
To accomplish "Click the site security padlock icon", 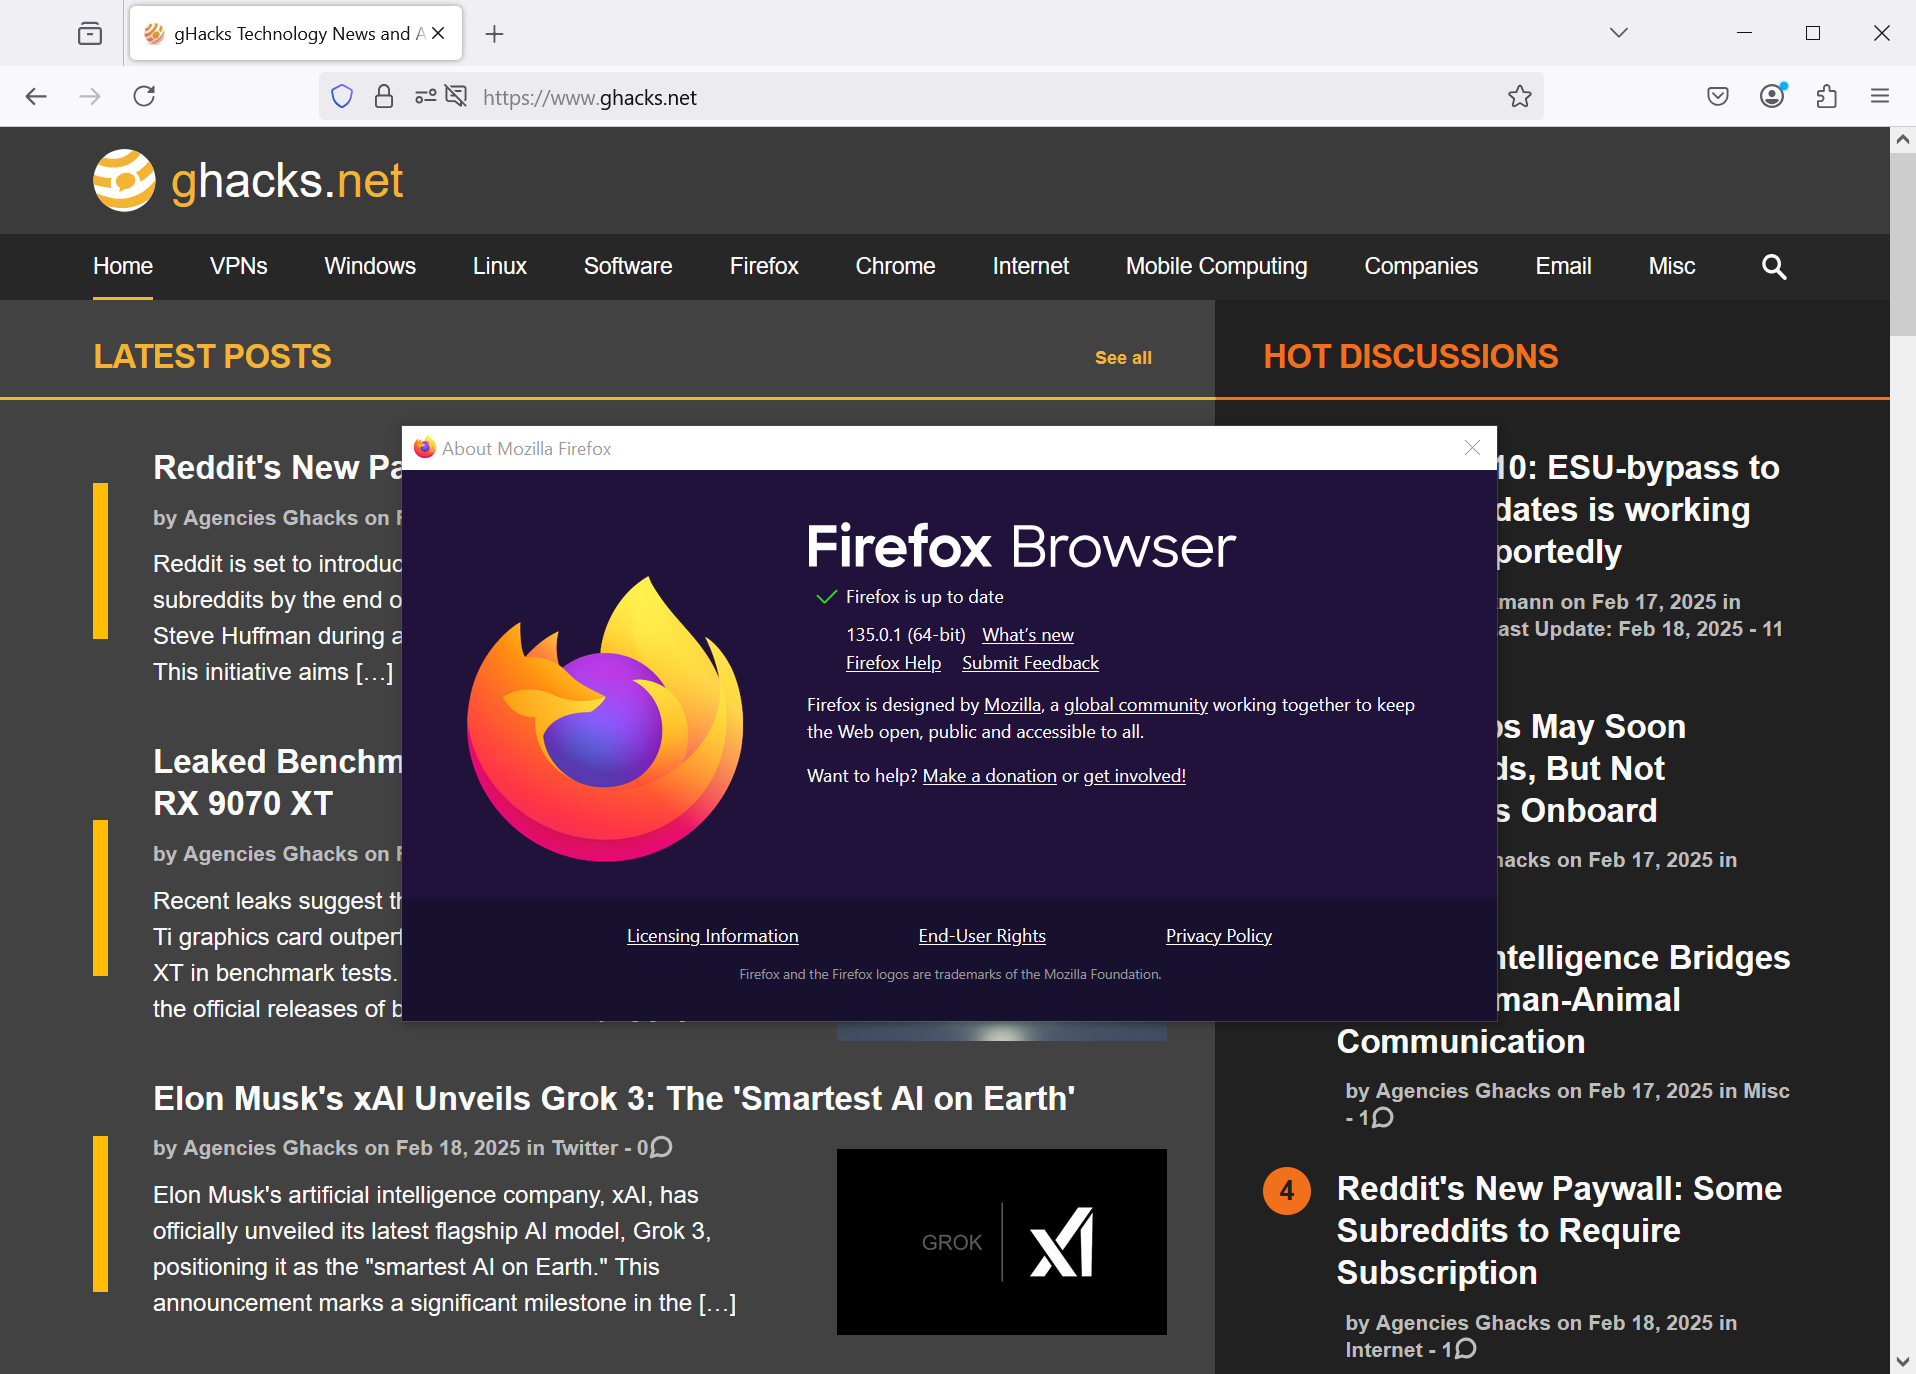I will pyautogui.click(x=384, y=96).
